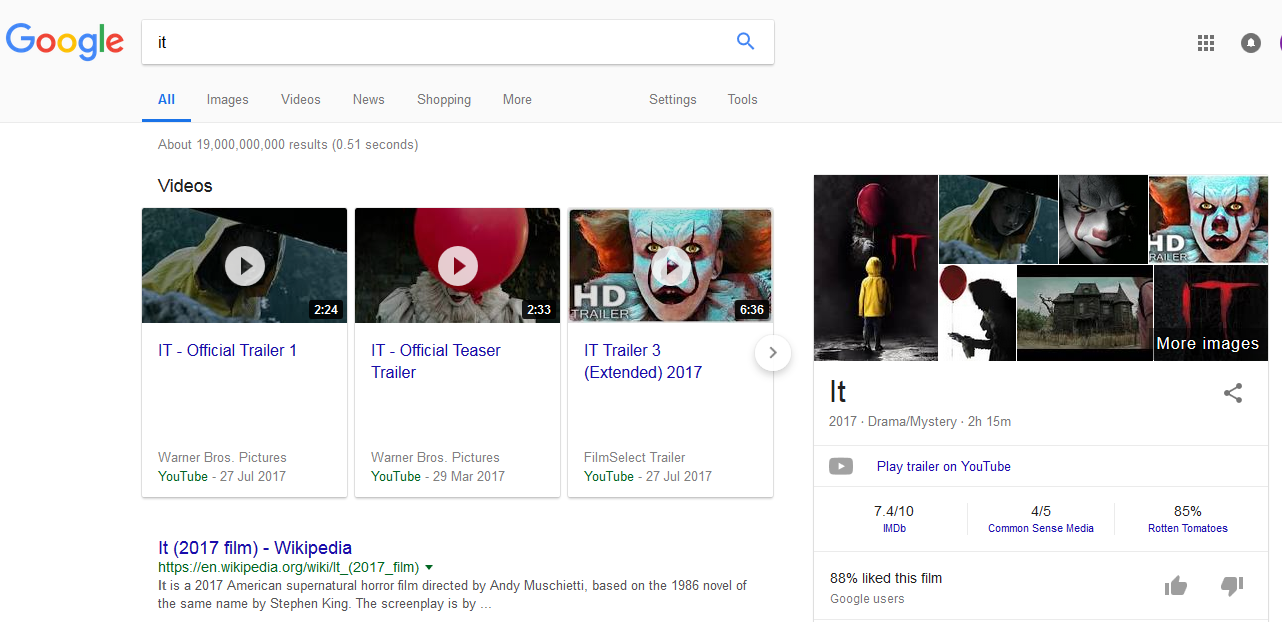
Task: Click the Google logo
Action: (x=65, y=42)
